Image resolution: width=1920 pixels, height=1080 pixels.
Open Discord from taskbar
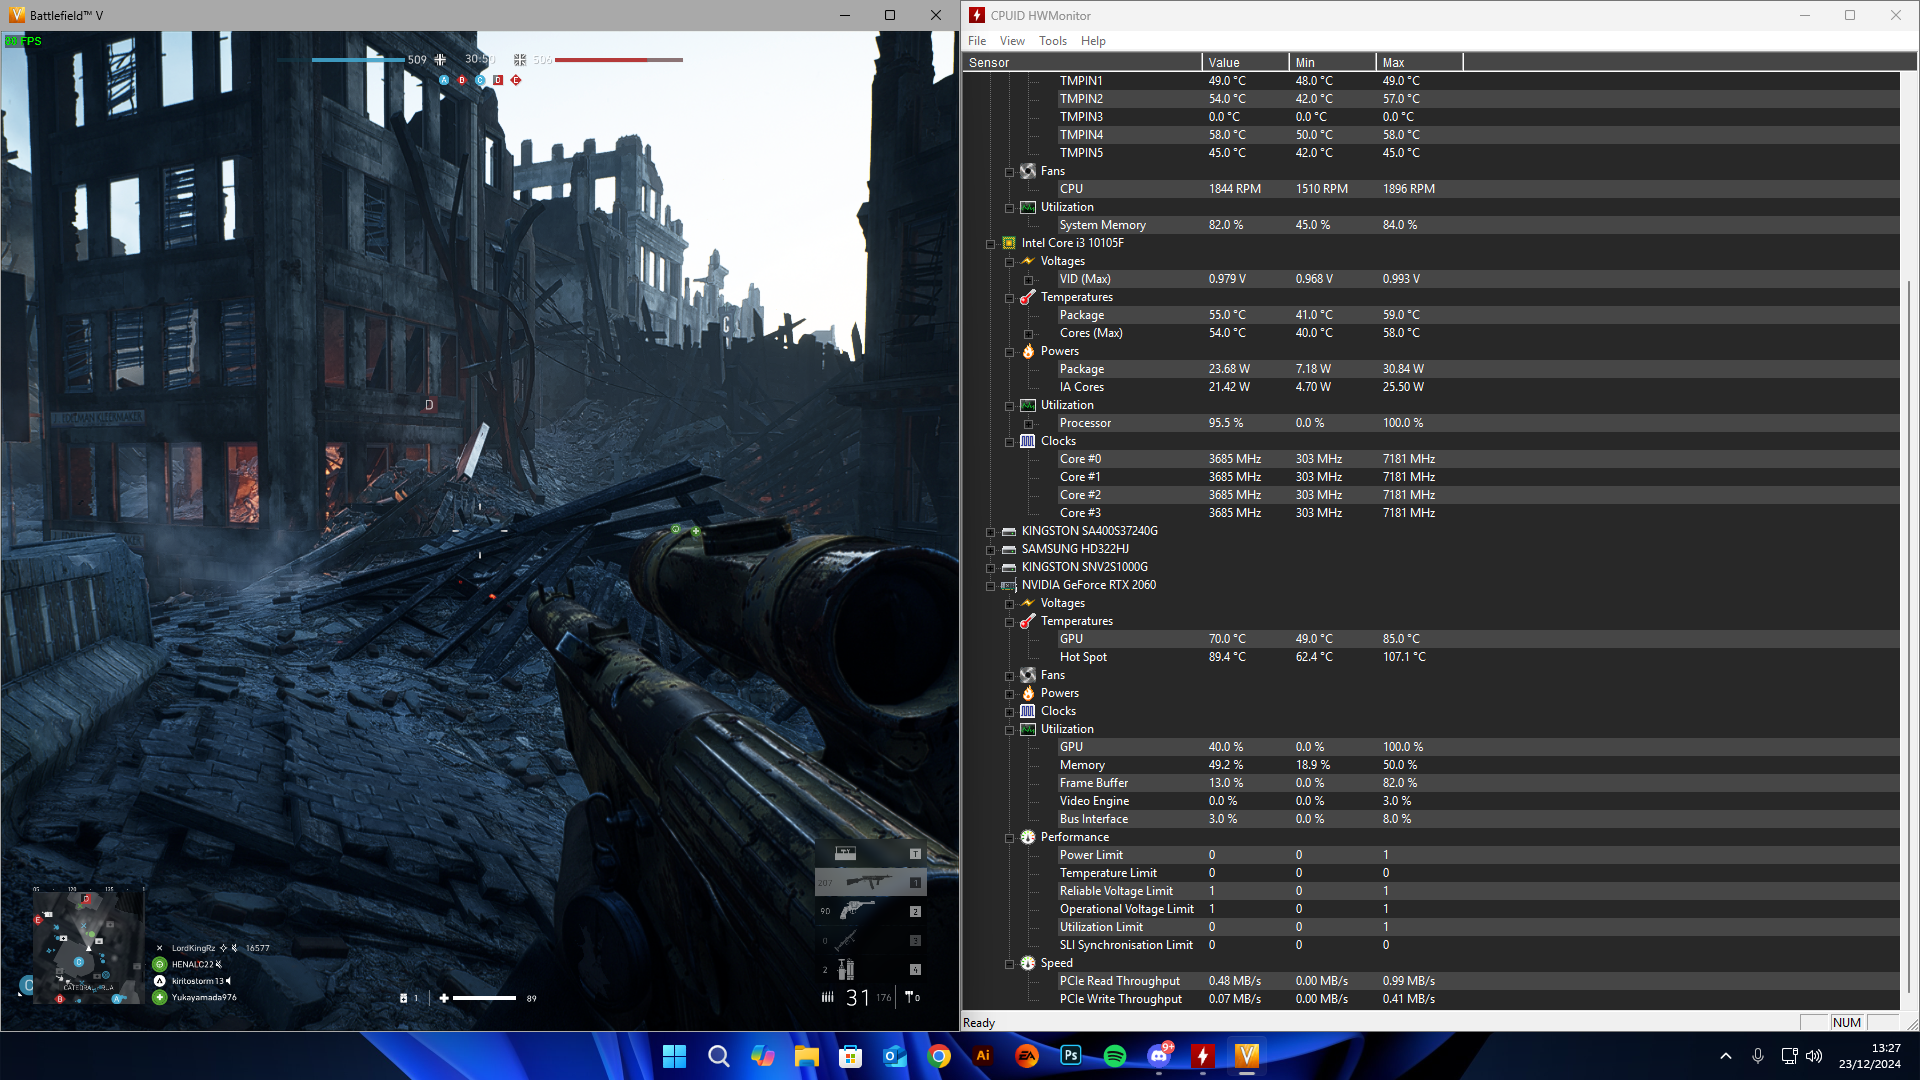1158,1056
